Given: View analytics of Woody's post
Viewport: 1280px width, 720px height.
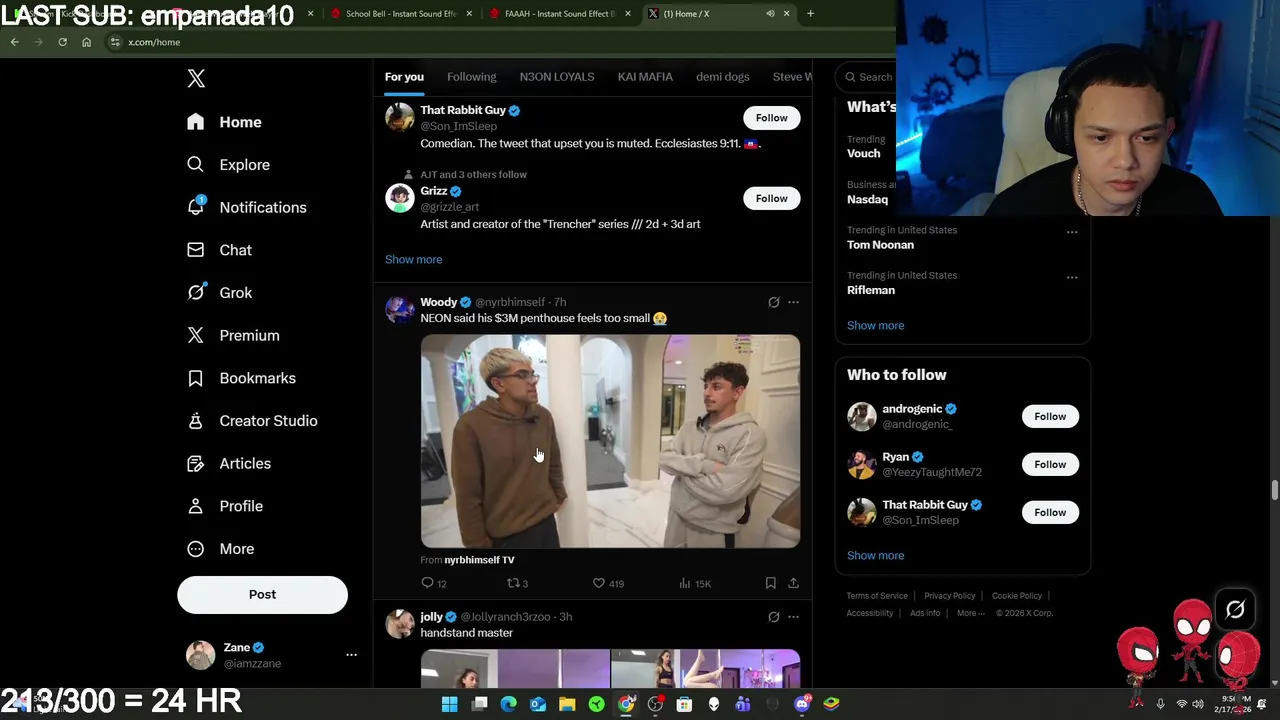Looking at the screenshot, I should [695, 583].
